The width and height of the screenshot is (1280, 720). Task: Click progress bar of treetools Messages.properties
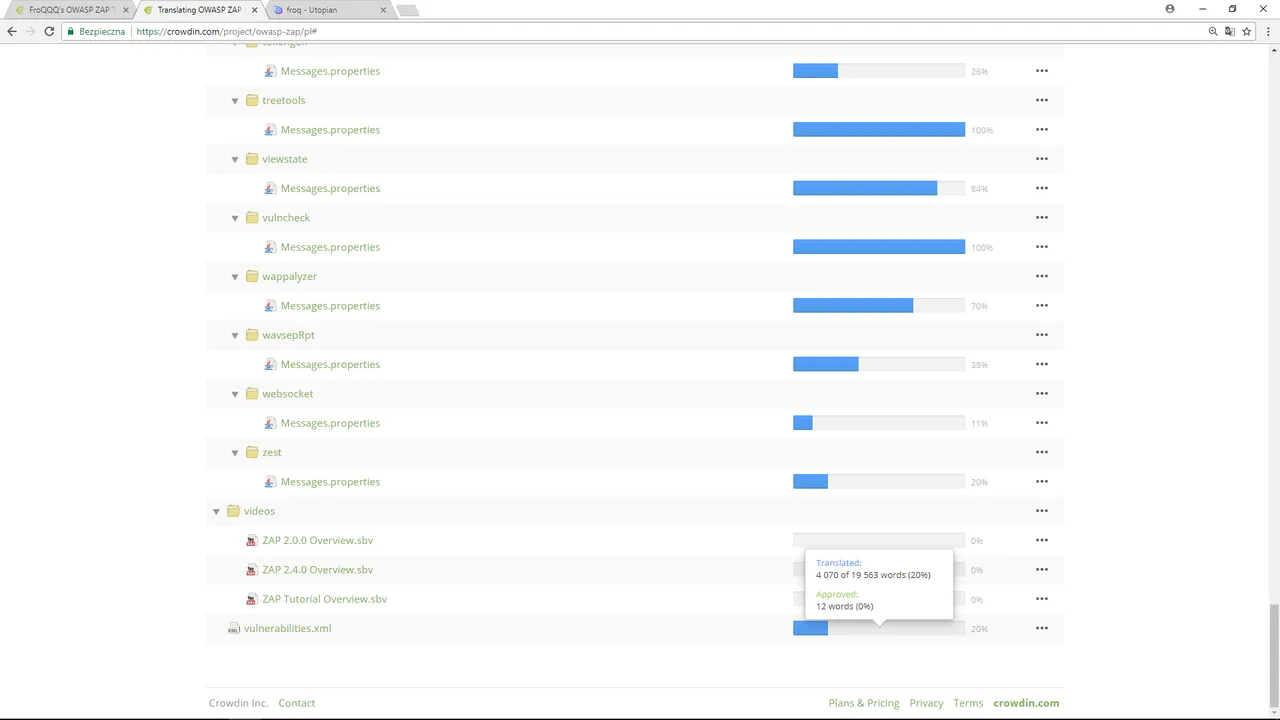879,130
